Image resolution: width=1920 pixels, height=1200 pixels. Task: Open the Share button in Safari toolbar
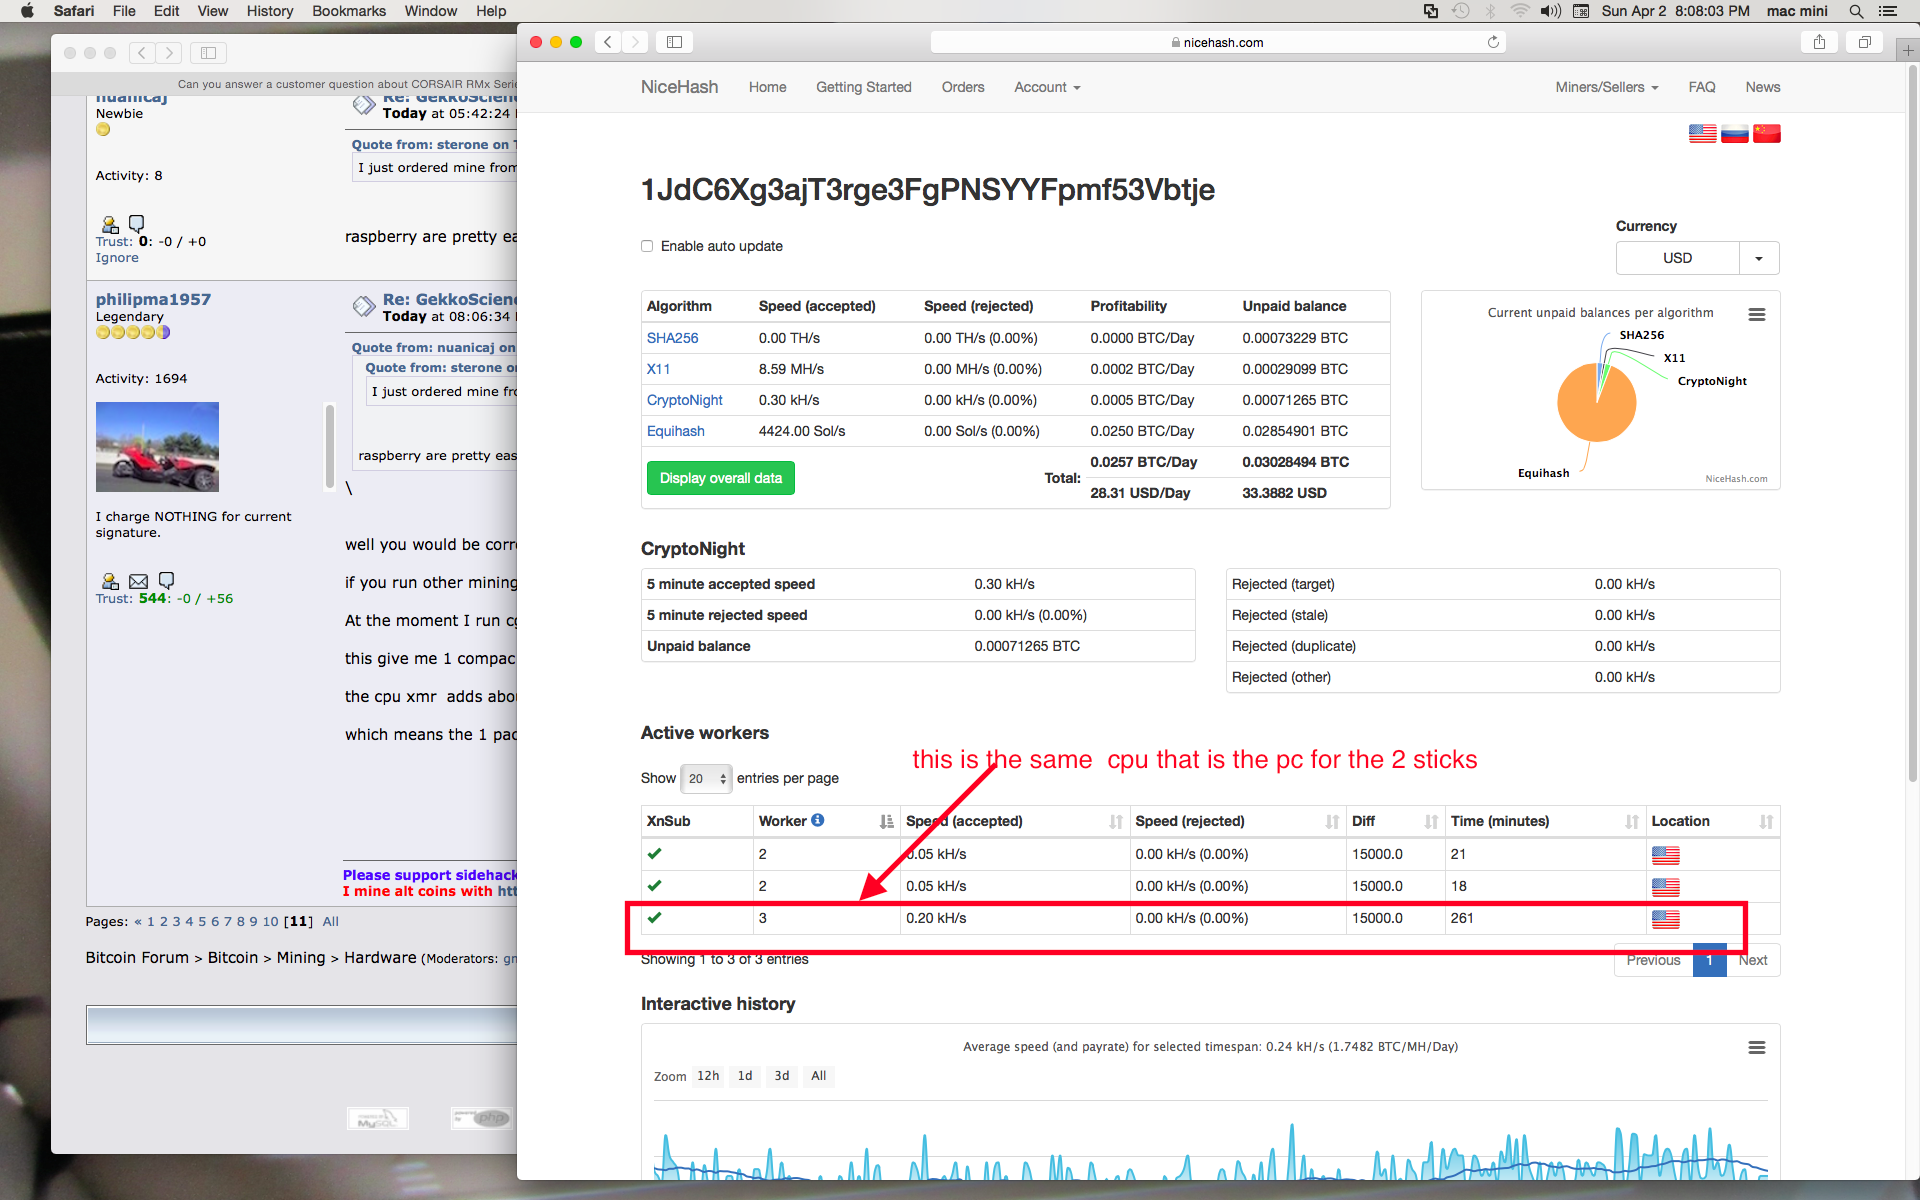pos(1819,42)
